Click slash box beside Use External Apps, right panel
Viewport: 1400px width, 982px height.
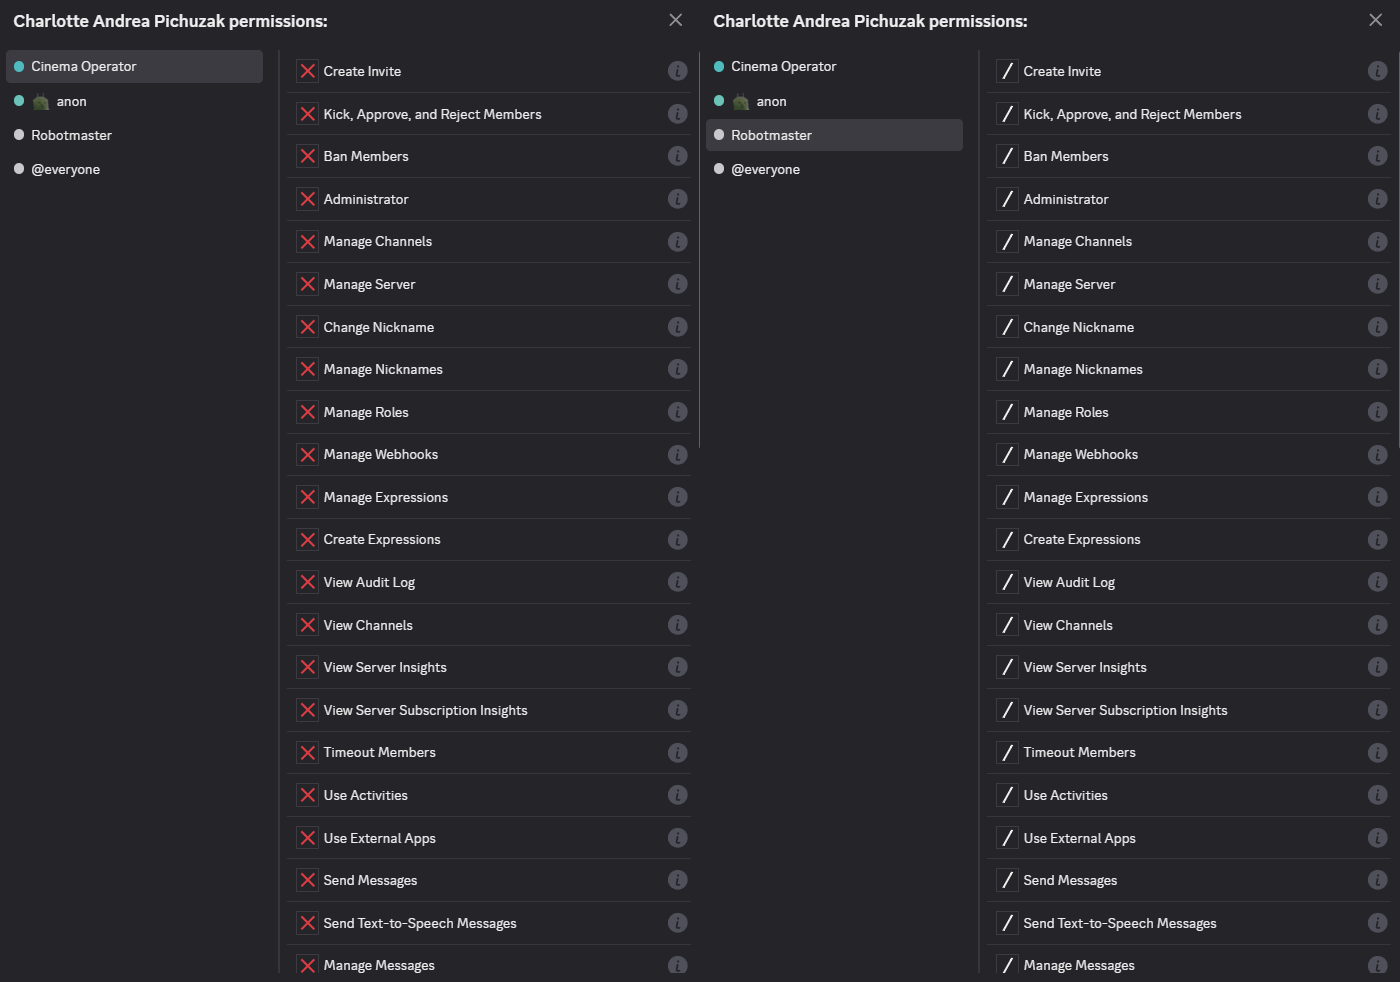point(1008,838)
